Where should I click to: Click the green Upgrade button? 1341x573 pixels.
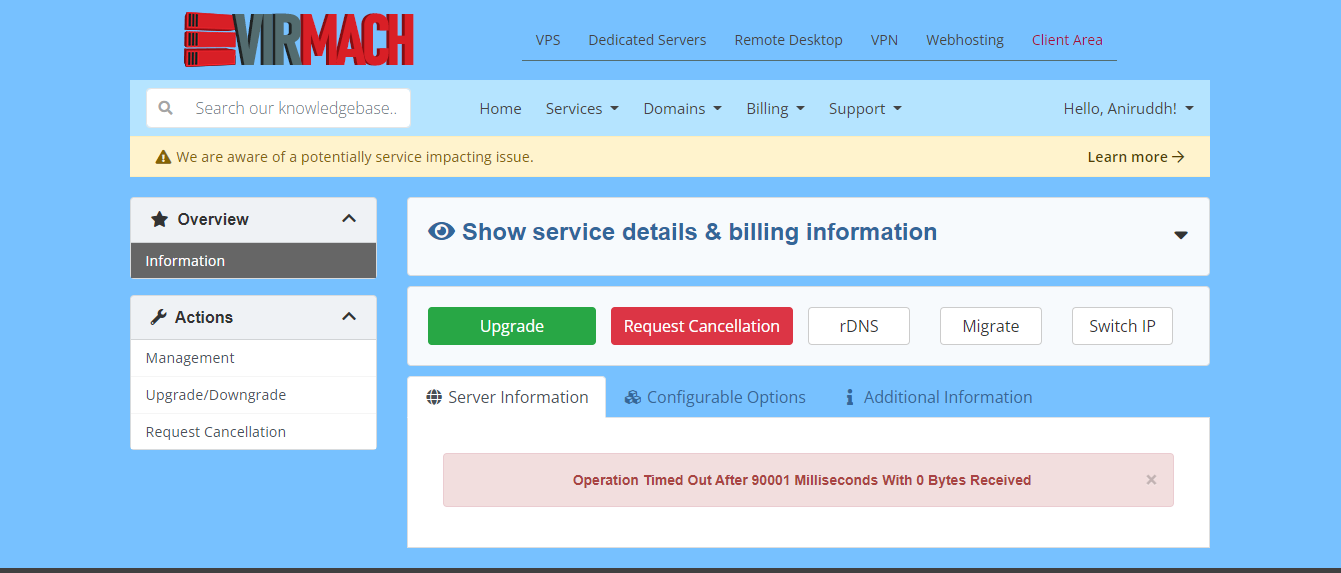click(x=512, y=326)
